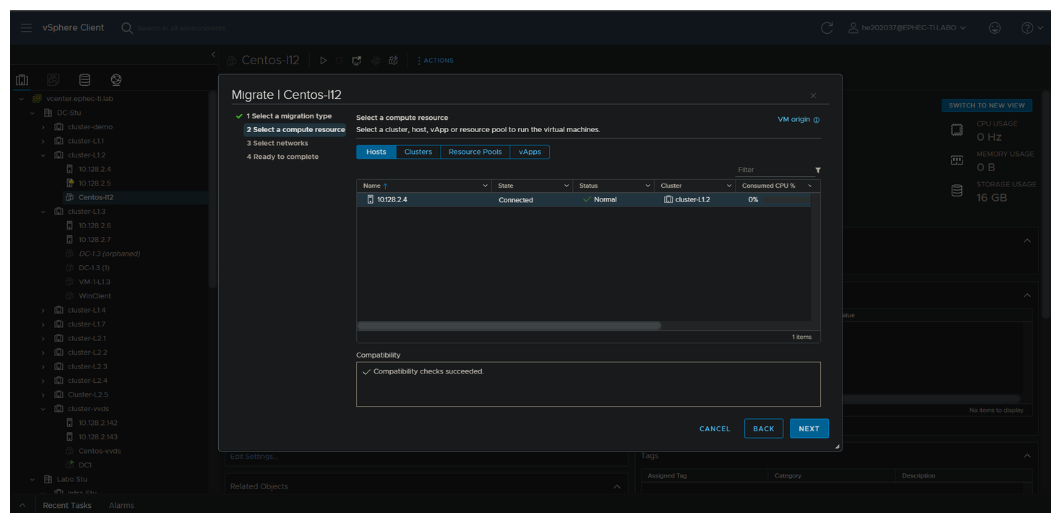Expand the cluster-L1.4 node
Image resolution: width=1060 pixels, height=523 pixels.
pyautogui.click(x=43, y=310)
